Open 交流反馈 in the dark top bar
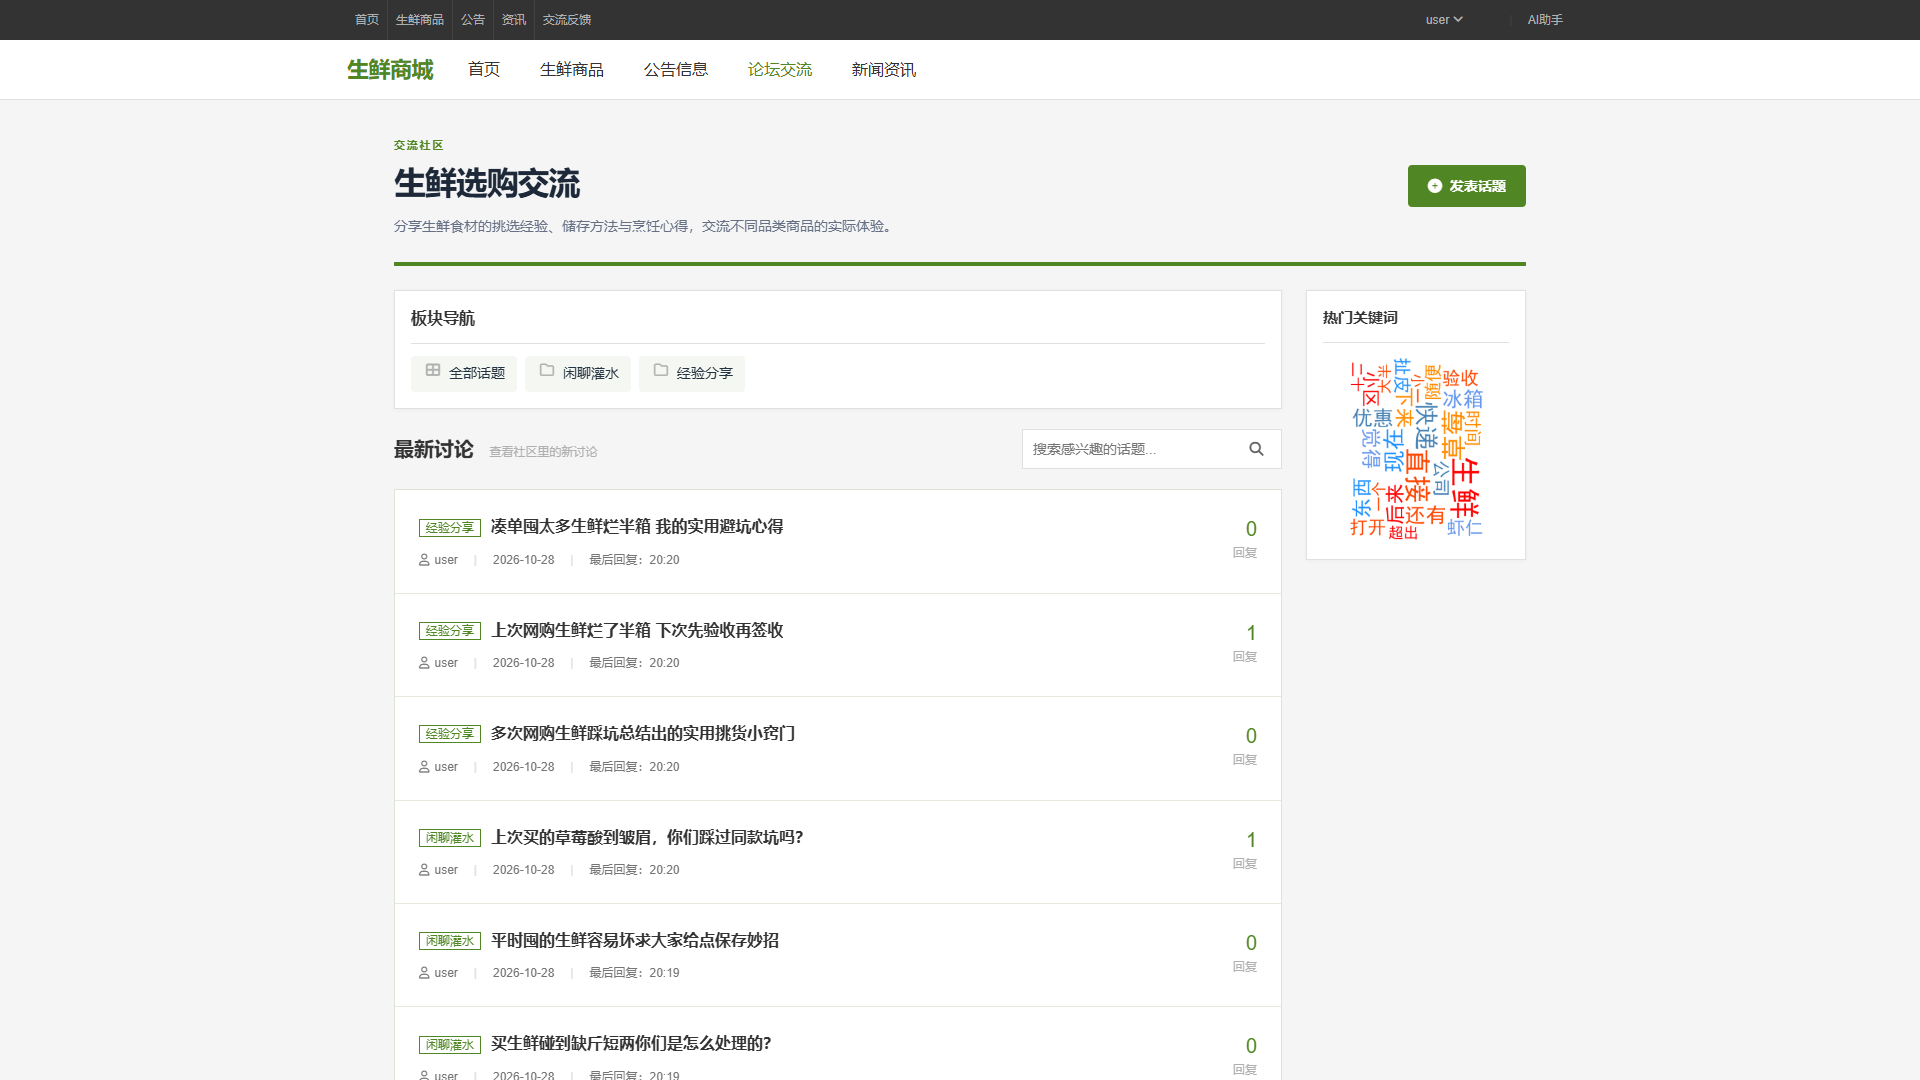Screen dimensions: 1920x1080 pos(567,20)
